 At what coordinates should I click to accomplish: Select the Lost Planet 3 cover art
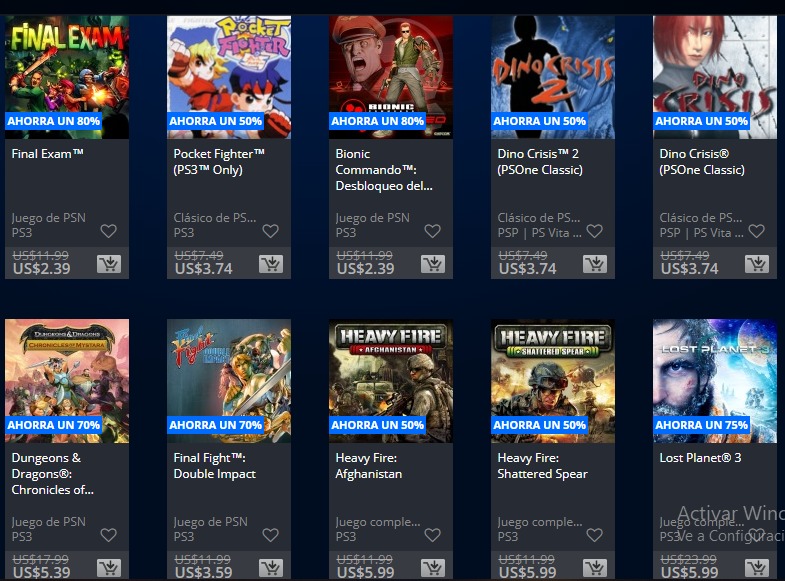[x=715, y=381]
